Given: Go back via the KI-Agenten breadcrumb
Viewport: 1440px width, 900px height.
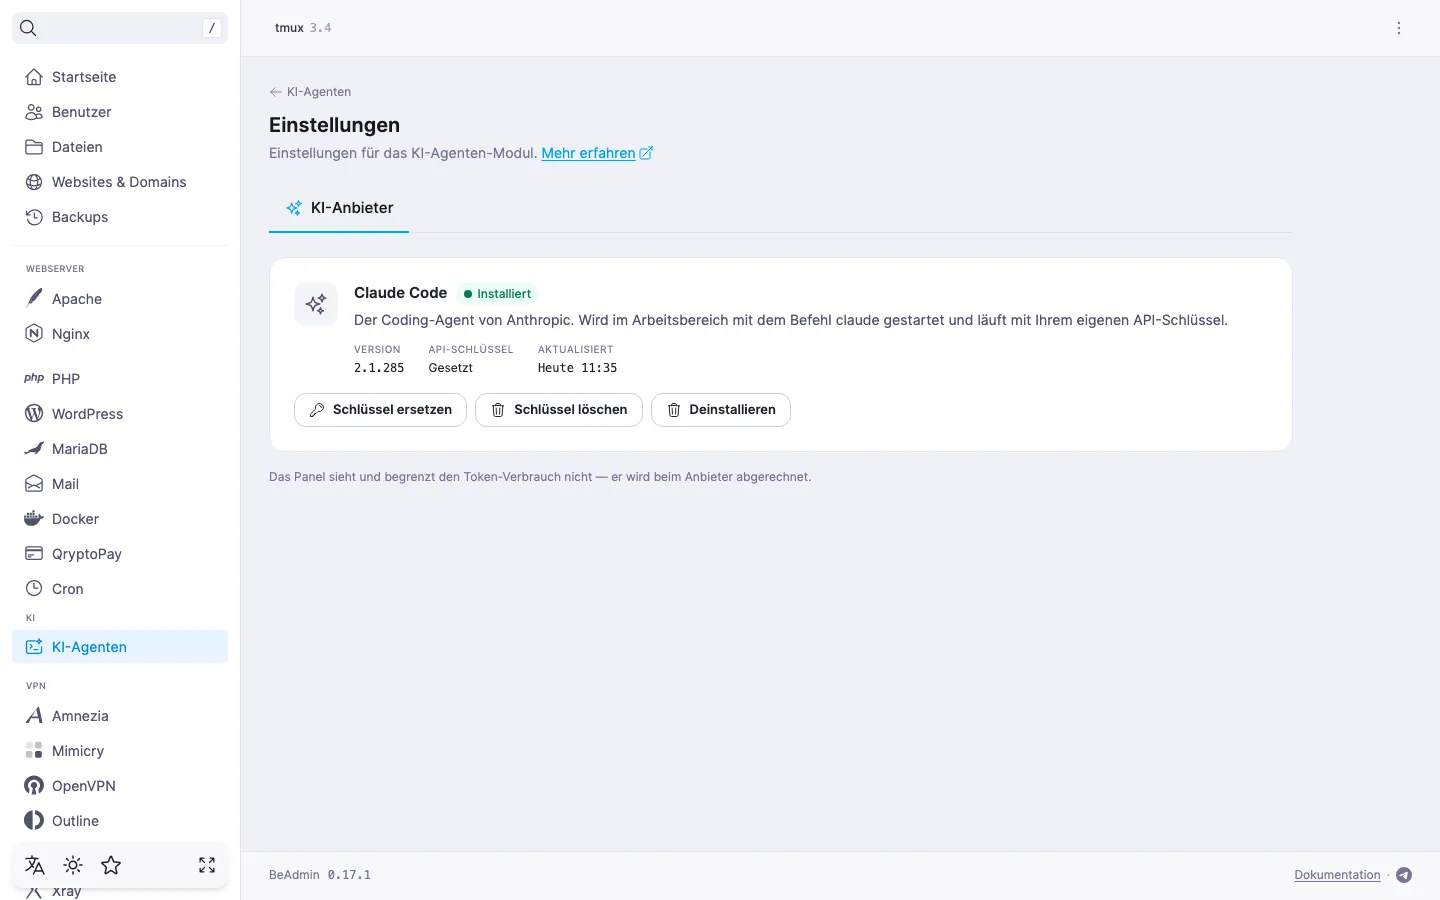Looking at the screenshot, I should (310, 92).
